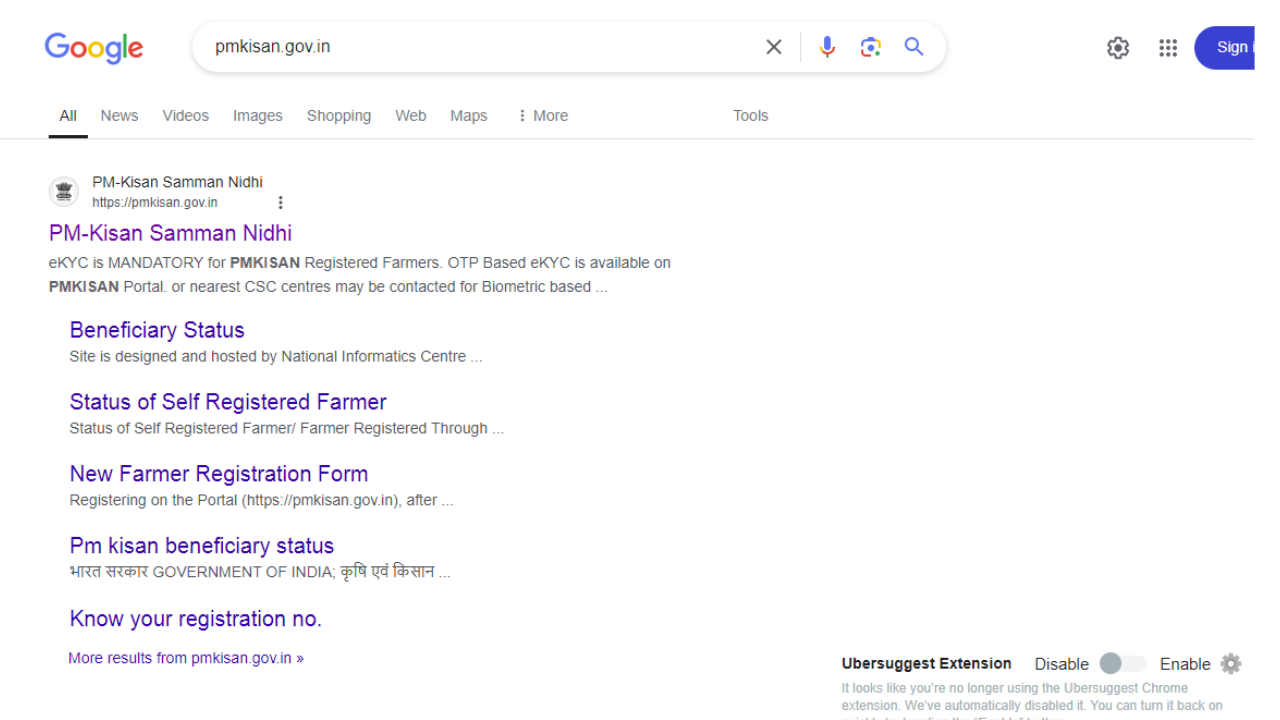Open PM-Kisan result three-dot options
1280x720 pixels.
[280, 203]
